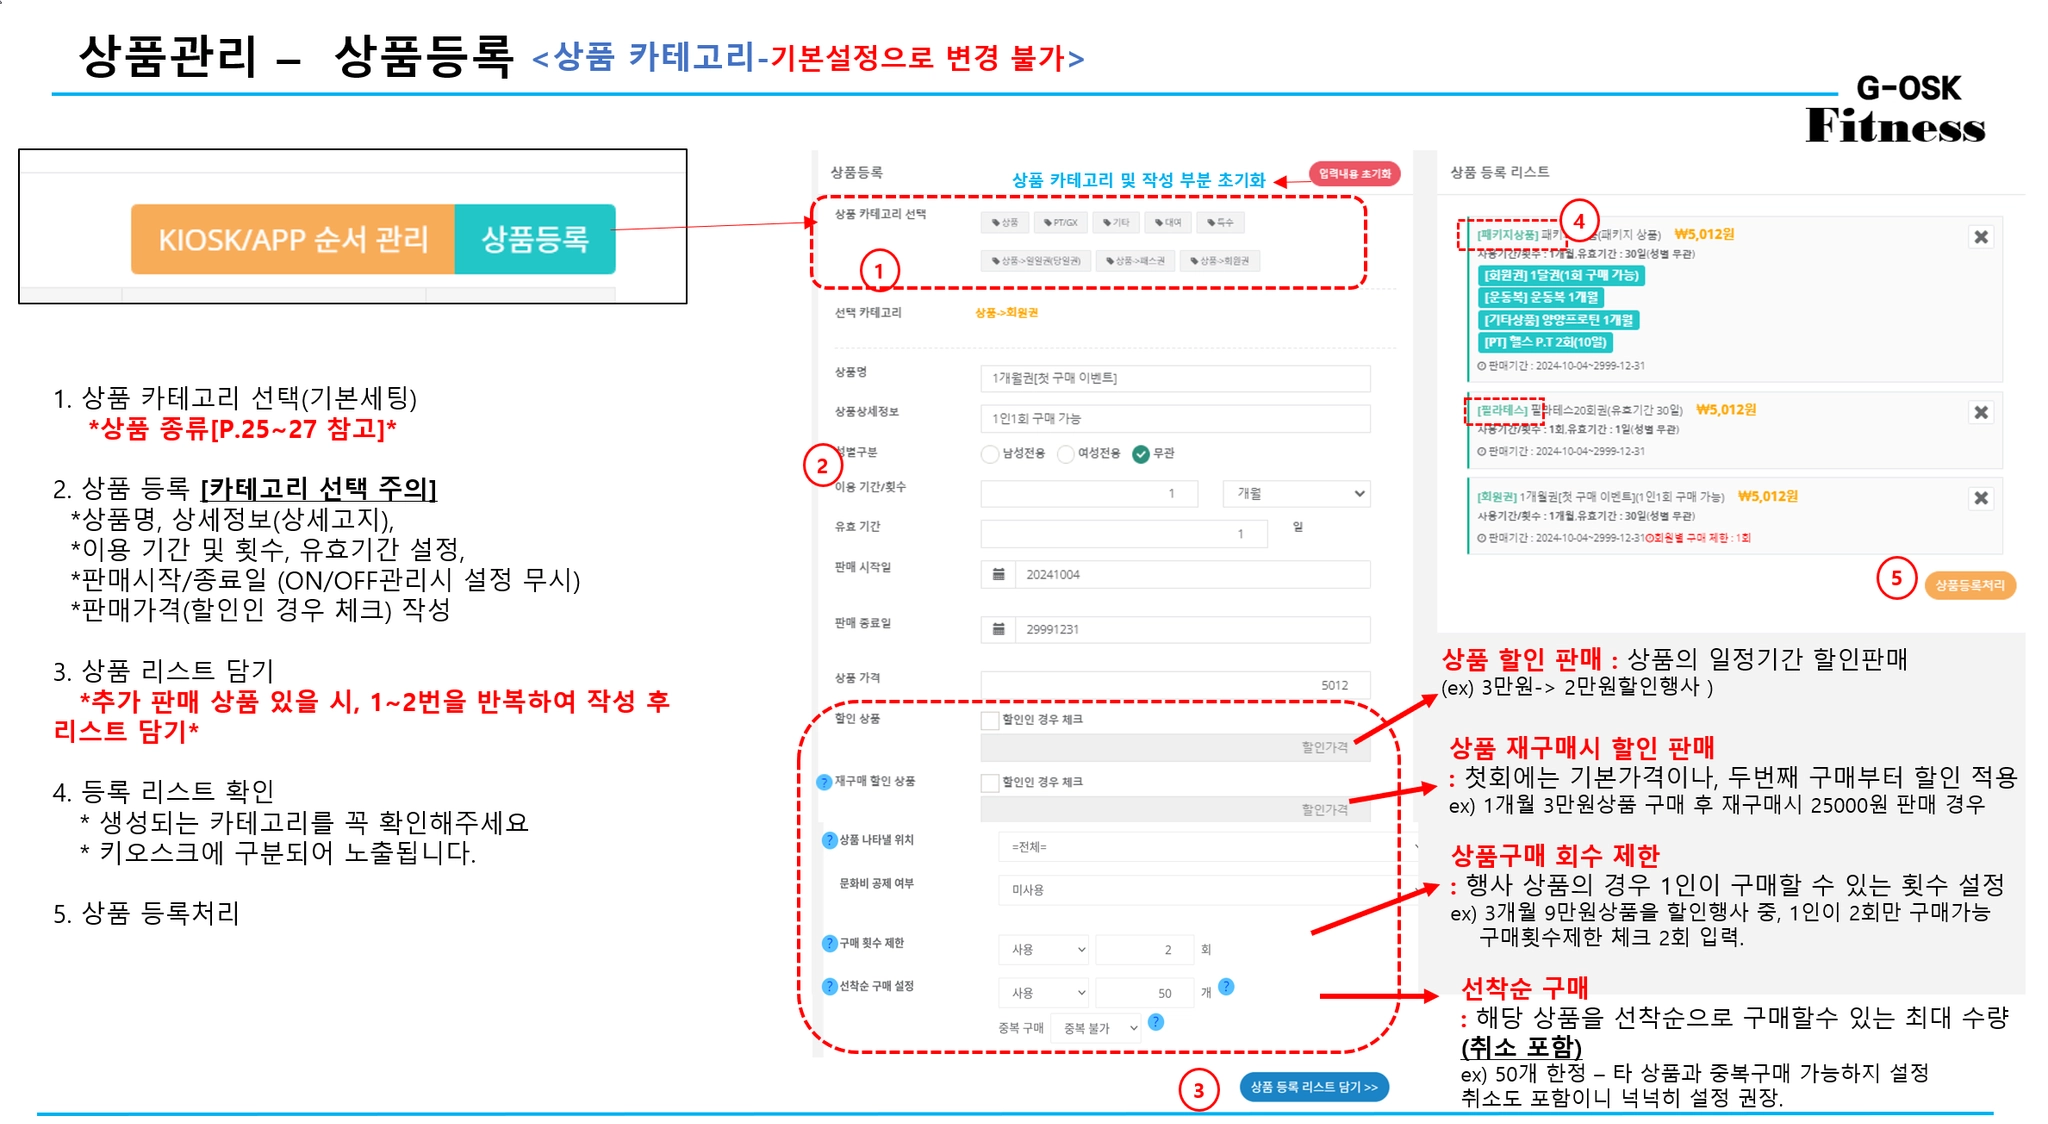Click help icon beside 재구매 할인 상품
This screenshot has height=1124, width=2048.
[x=824, y=782]
